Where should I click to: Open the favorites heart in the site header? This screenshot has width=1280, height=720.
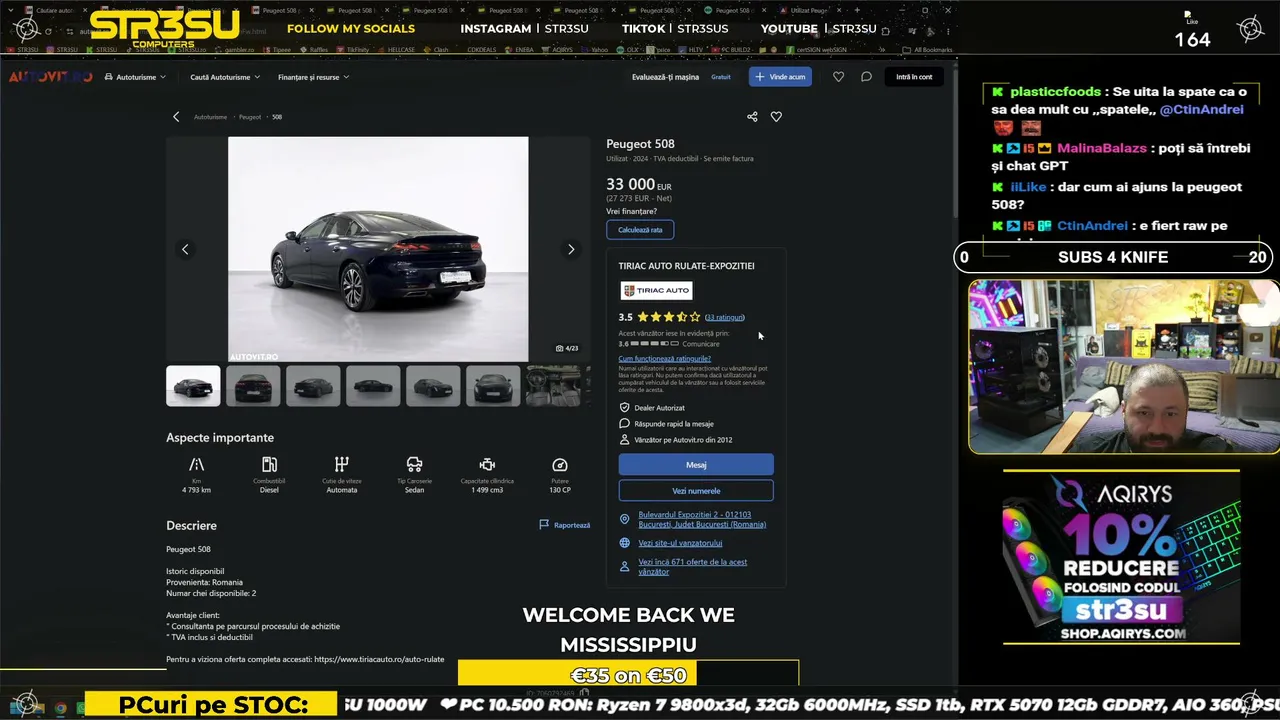(838, 77)
